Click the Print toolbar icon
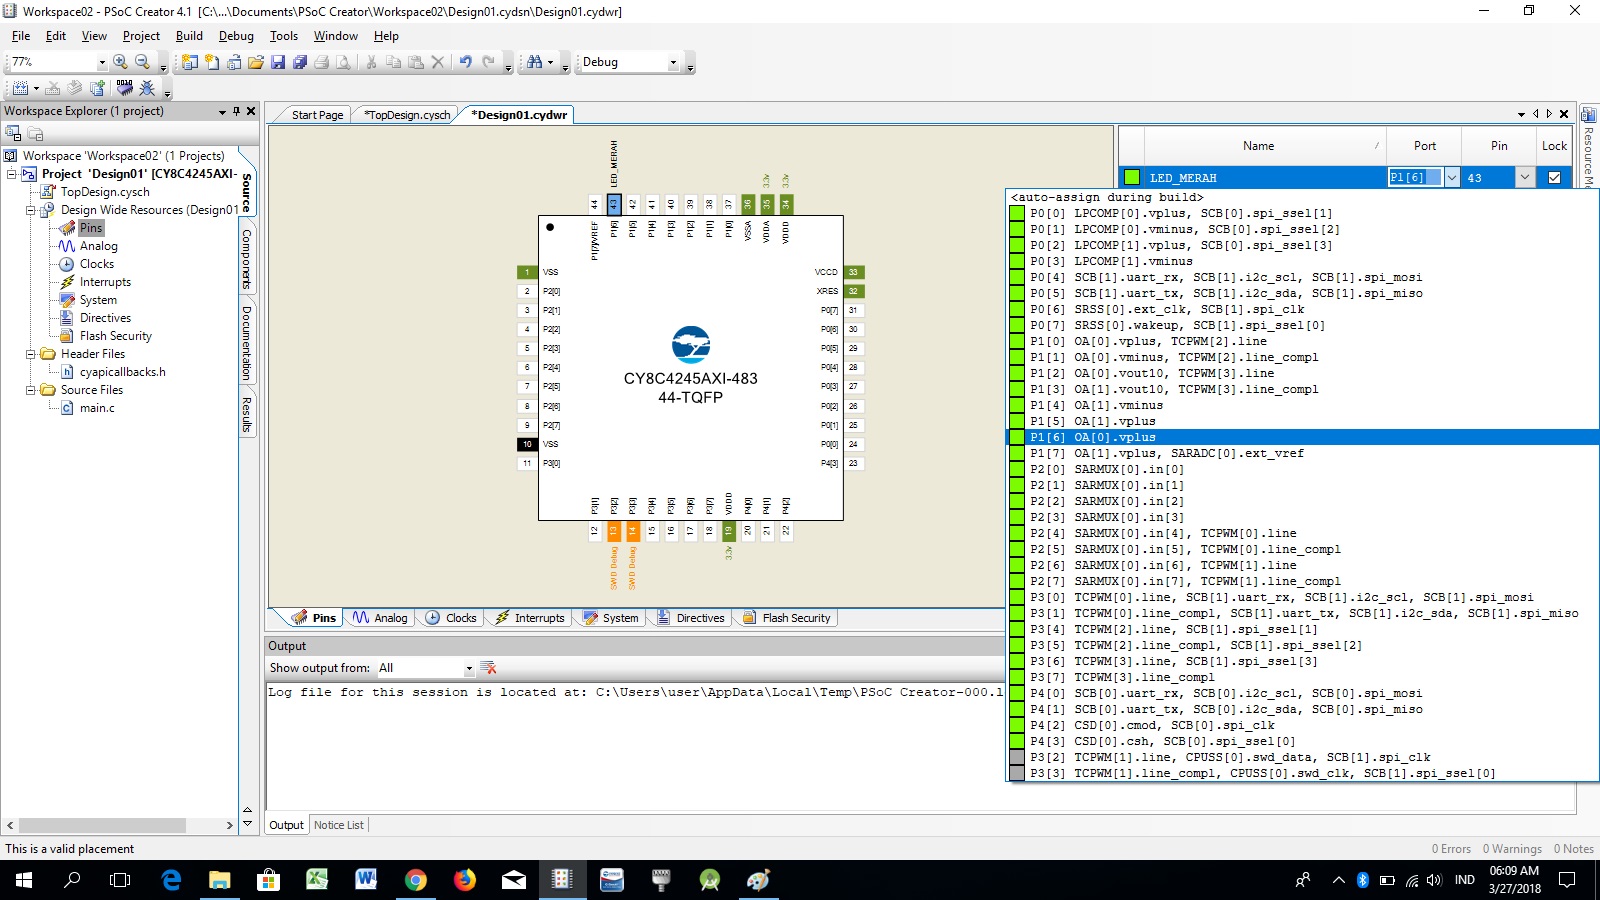Image resolution: width=1600 pixels, height=900 pixels. (322, 62)
